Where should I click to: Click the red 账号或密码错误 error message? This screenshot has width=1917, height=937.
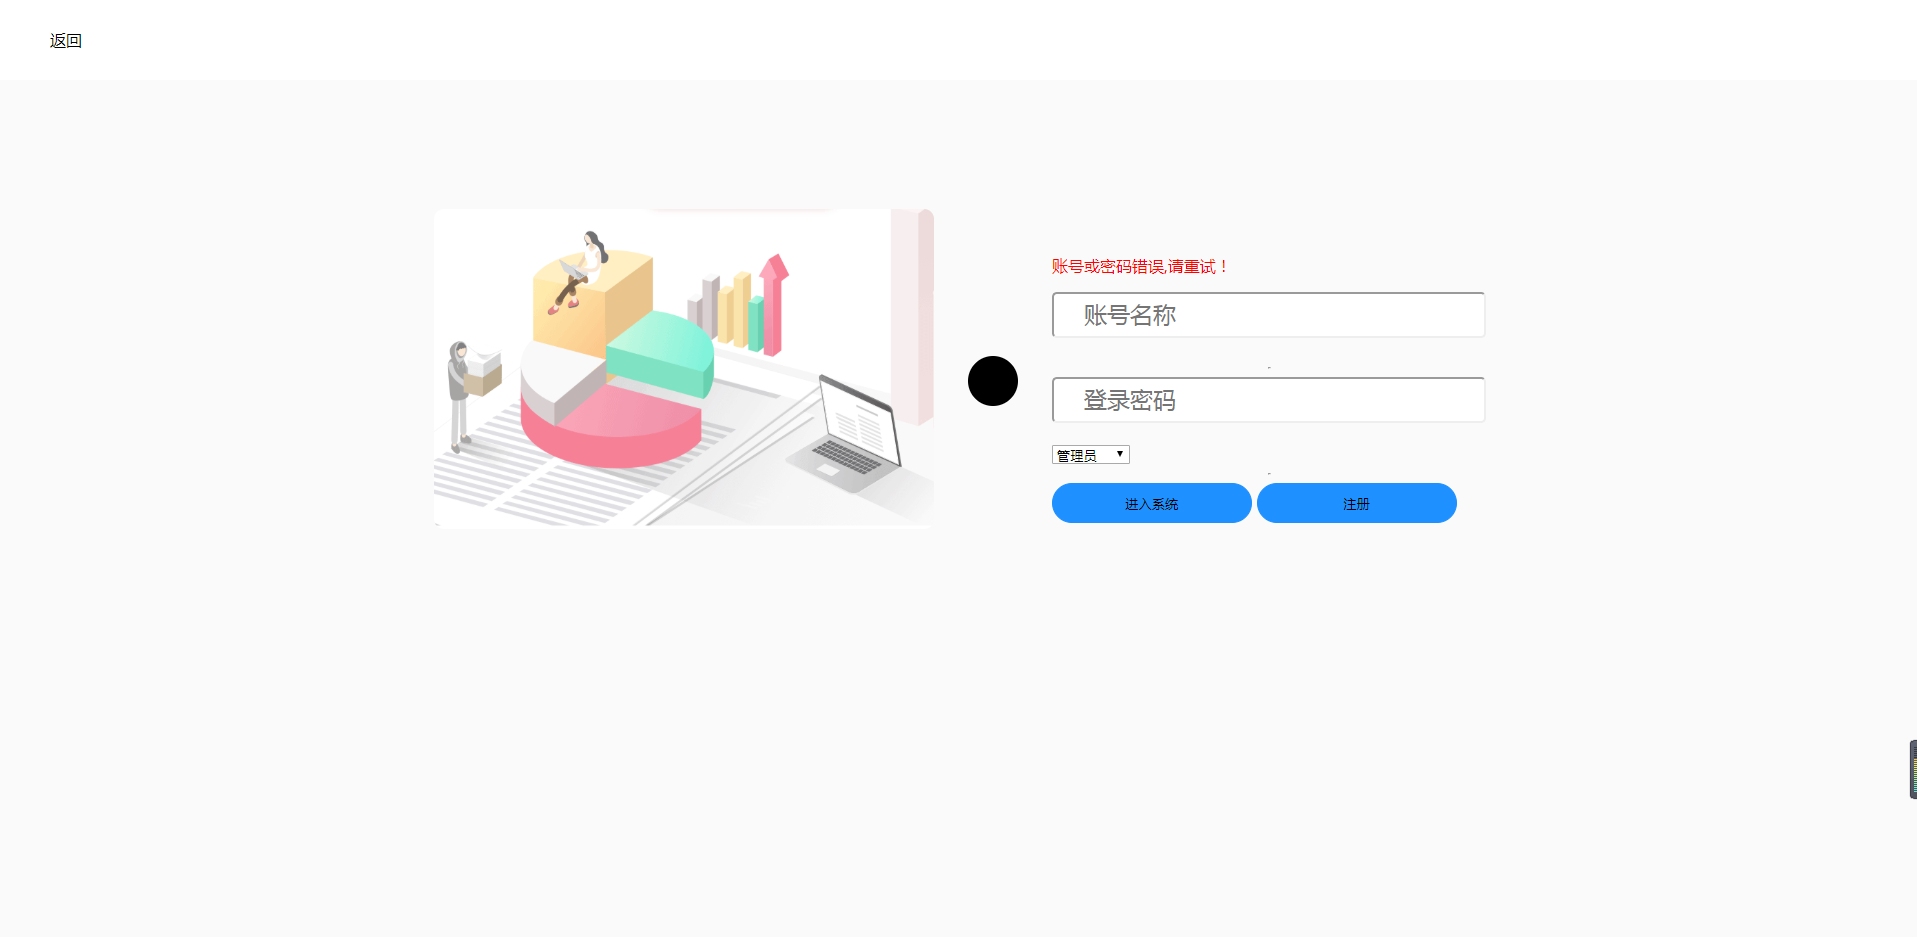(1138, 267)
